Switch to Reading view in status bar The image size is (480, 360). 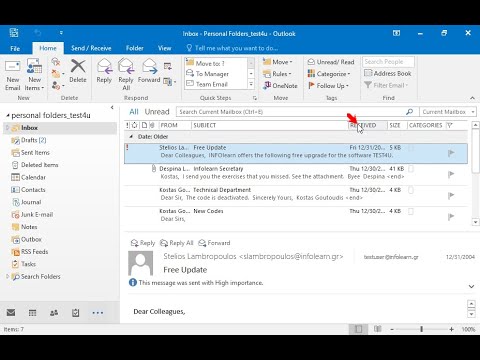(377, 329)
